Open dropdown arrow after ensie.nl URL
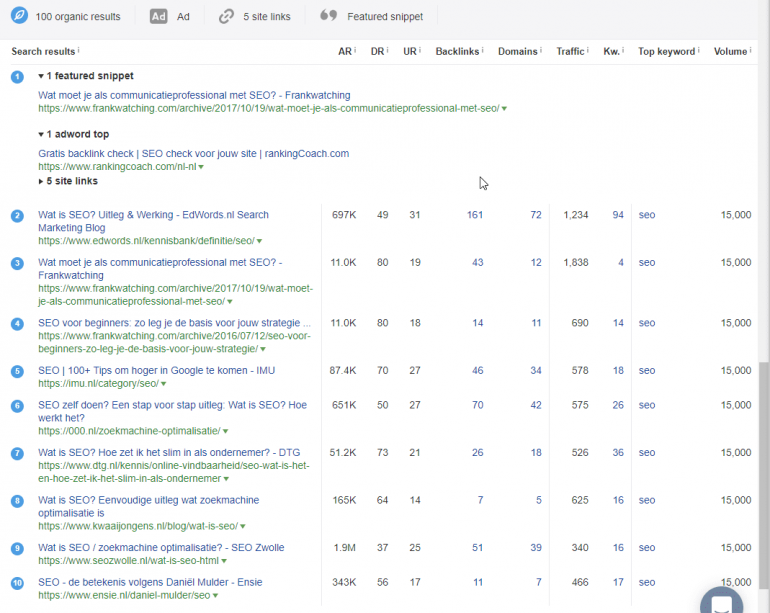Viewport: 770px width, 613px height. coord(215,596)
